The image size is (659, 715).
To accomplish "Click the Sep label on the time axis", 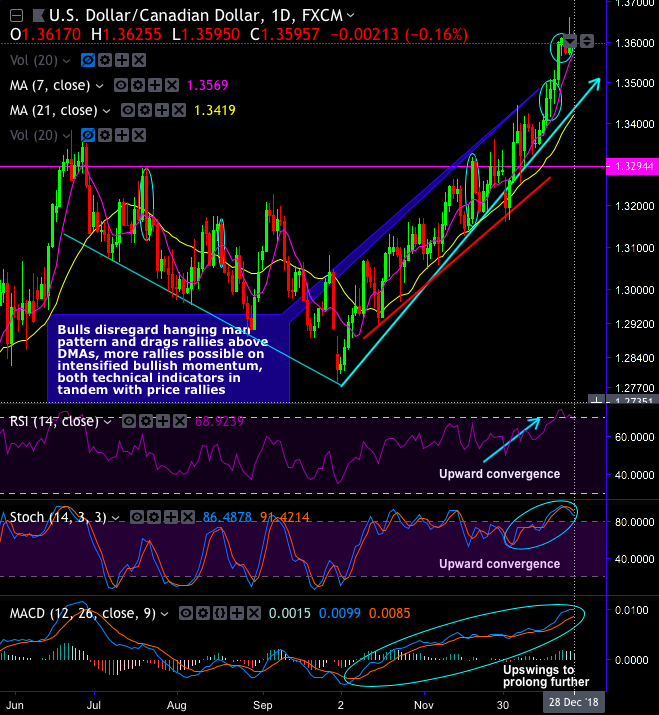I will [x=263, y=705].
